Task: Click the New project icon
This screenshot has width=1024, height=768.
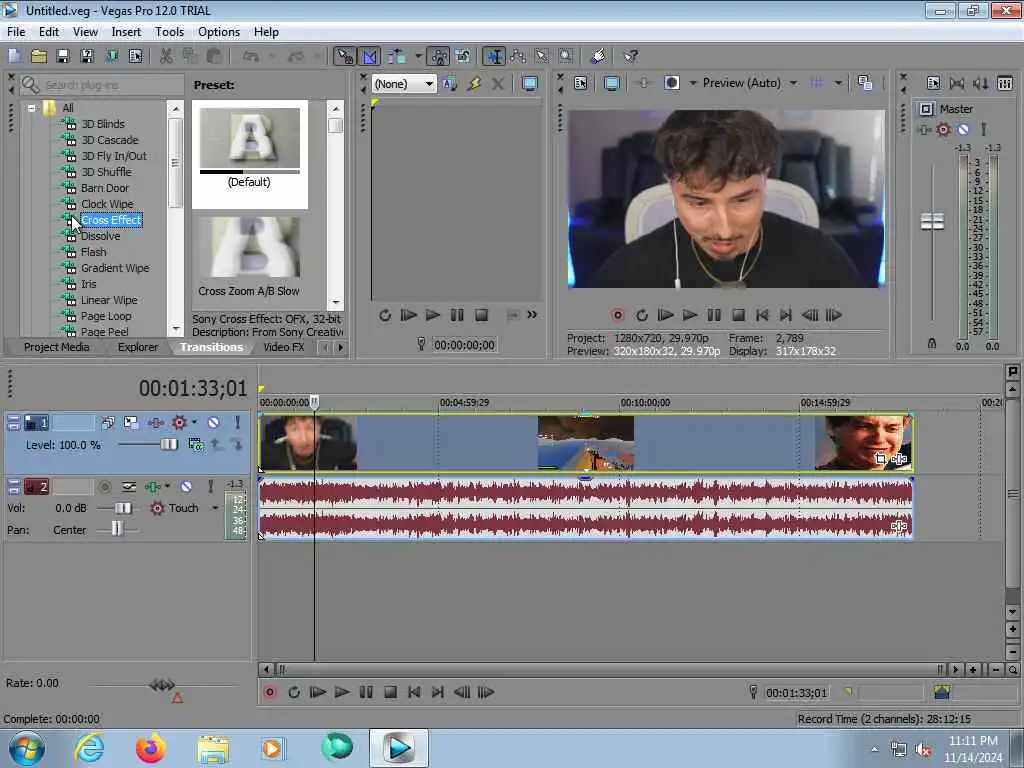Action: click(14, 56)
